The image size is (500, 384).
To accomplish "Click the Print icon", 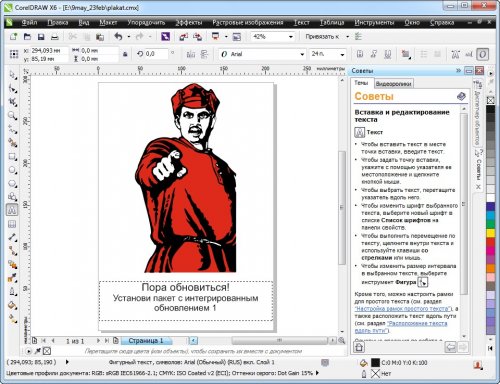I will tap(55, 37).
